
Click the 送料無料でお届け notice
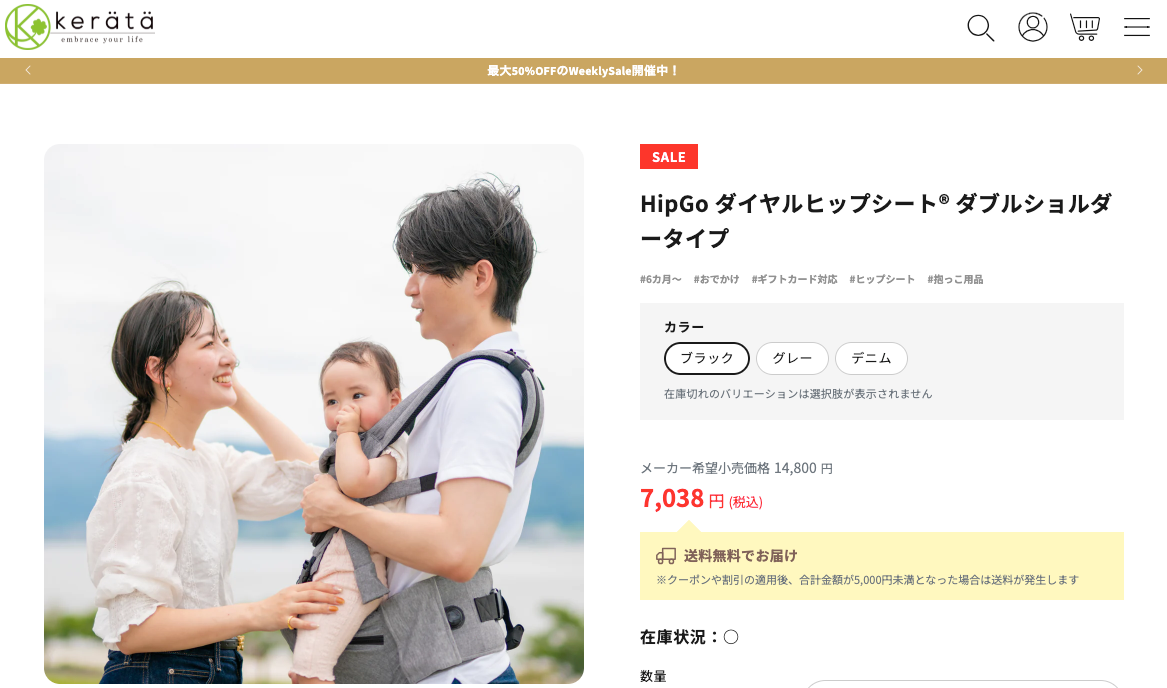[x=881, y=566]
